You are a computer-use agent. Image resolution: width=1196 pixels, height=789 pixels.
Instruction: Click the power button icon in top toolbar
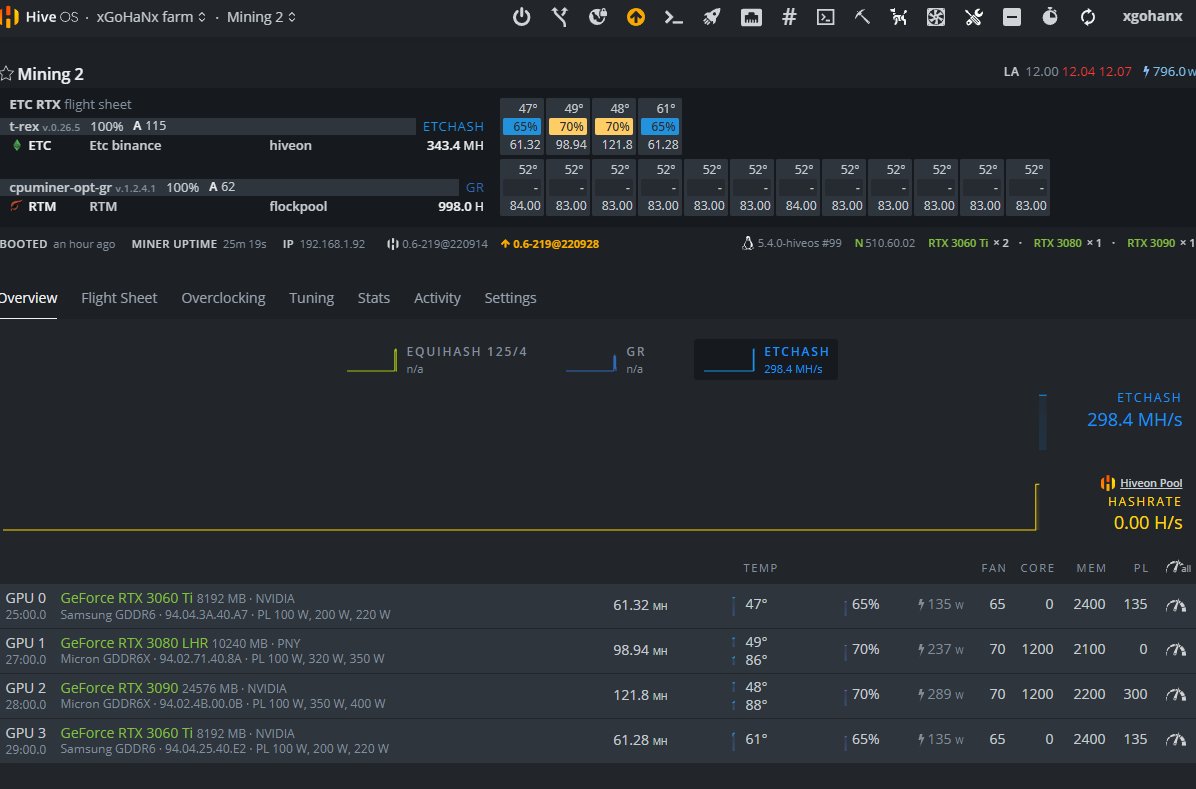(x=521, y=17)
